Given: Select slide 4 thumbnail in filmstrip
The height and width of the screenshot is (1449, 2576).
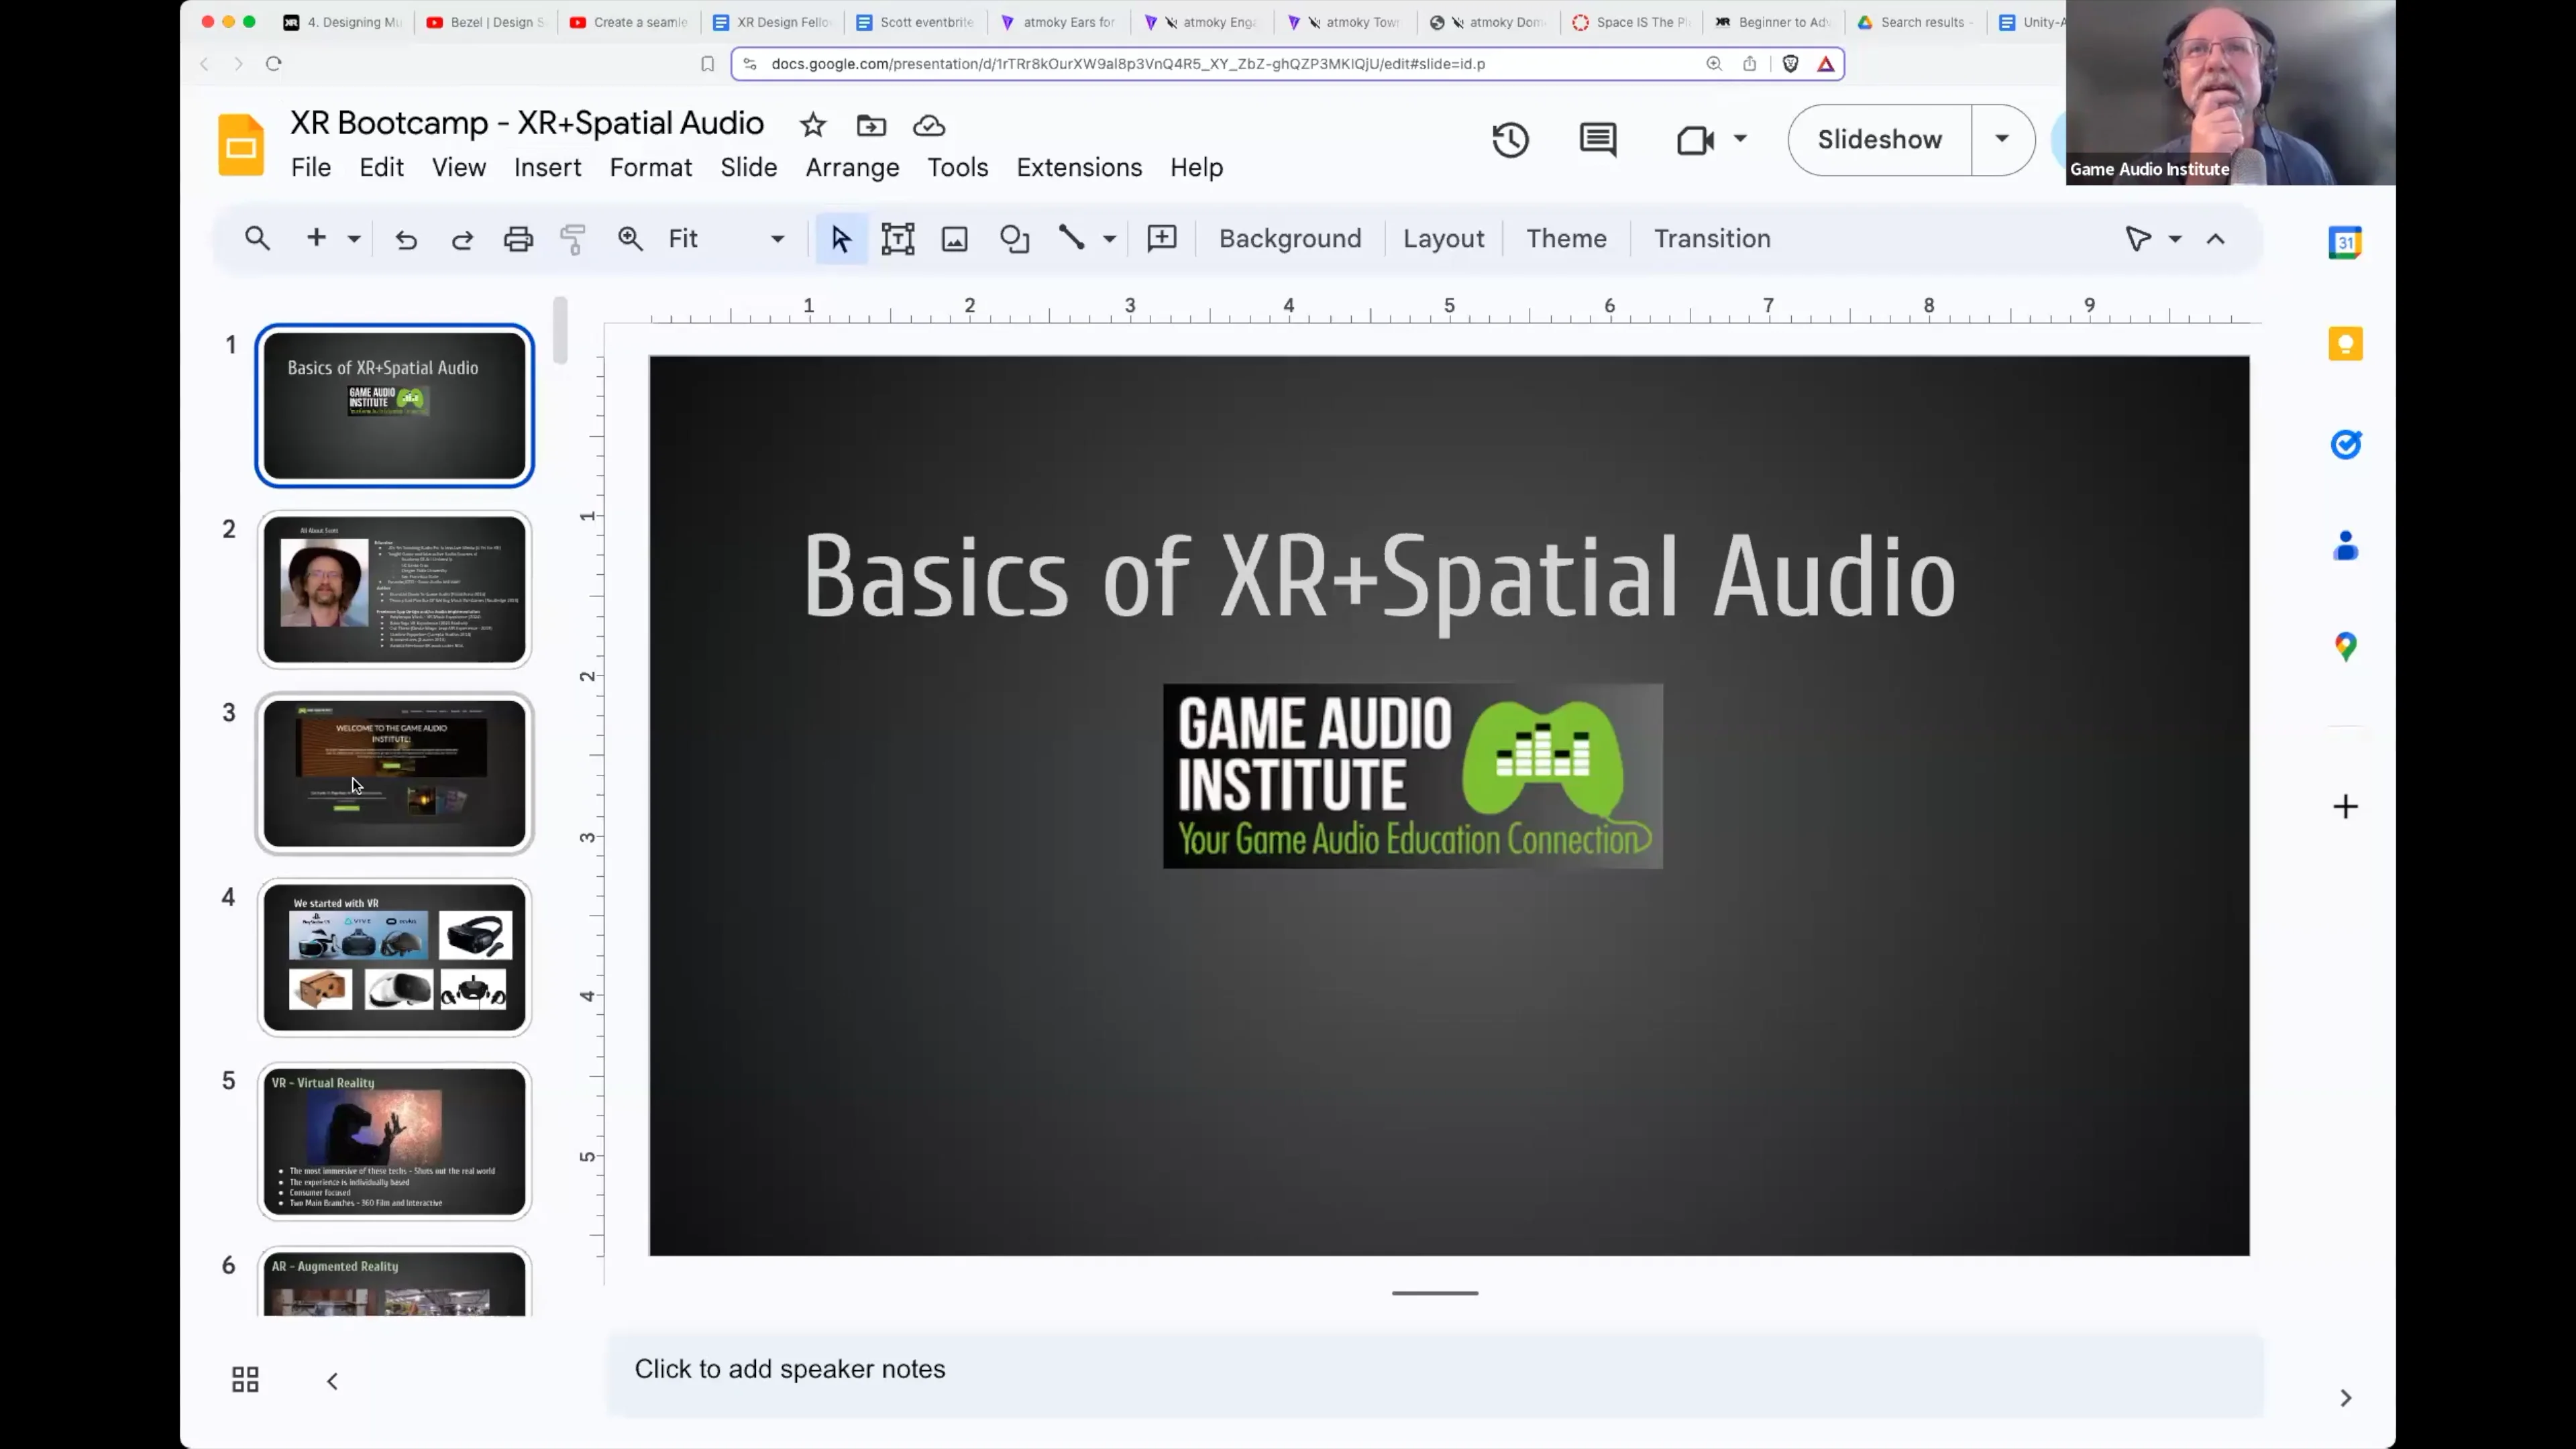Looking at the screenshot, I should 394,957.
